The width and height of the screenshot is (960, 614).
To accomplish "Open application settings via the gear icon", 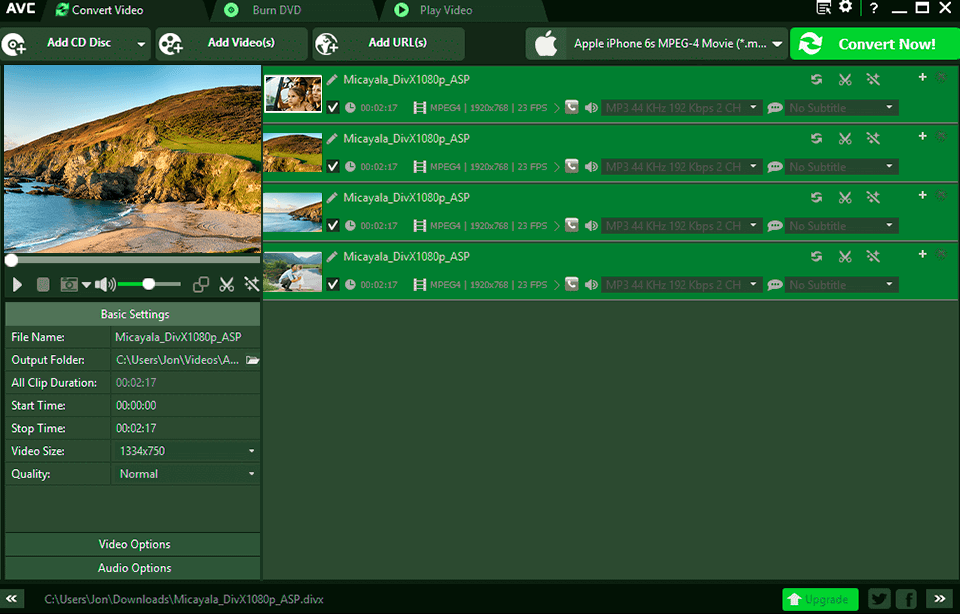I will [847, 8].
